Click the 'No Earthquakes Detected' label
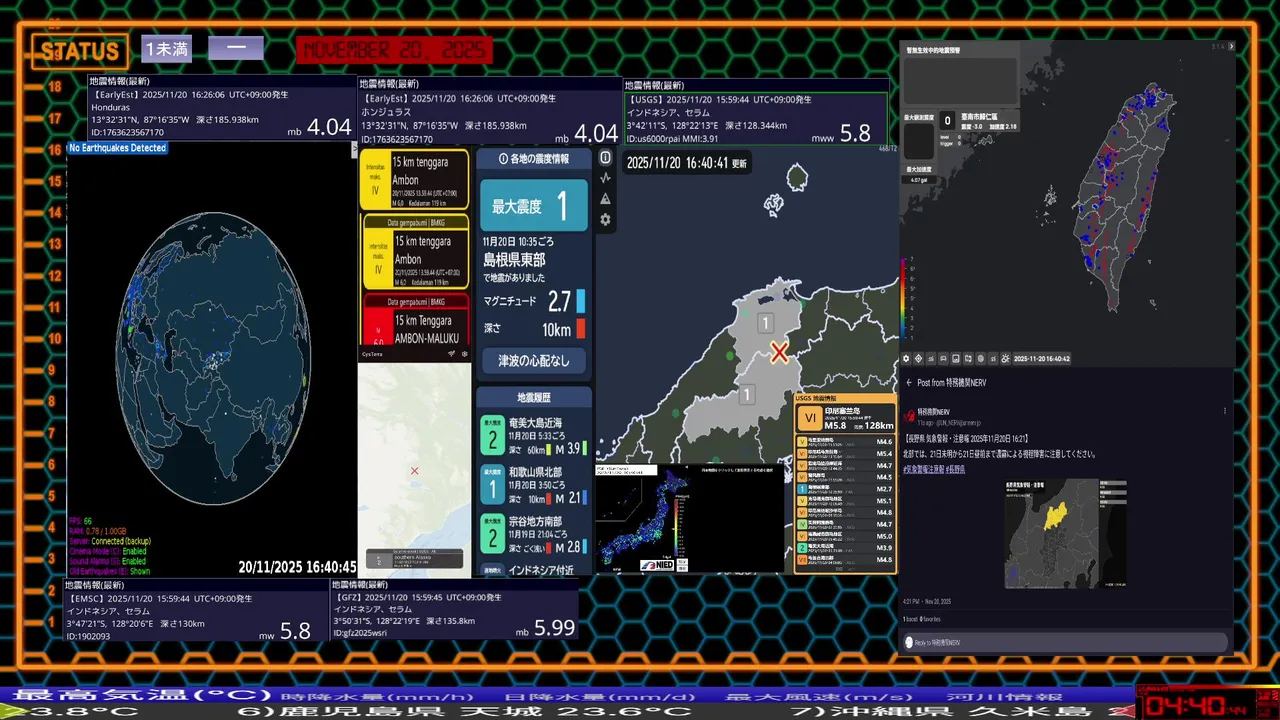The height and width of the screenshot is (720, 1280). tap(117, 148)
